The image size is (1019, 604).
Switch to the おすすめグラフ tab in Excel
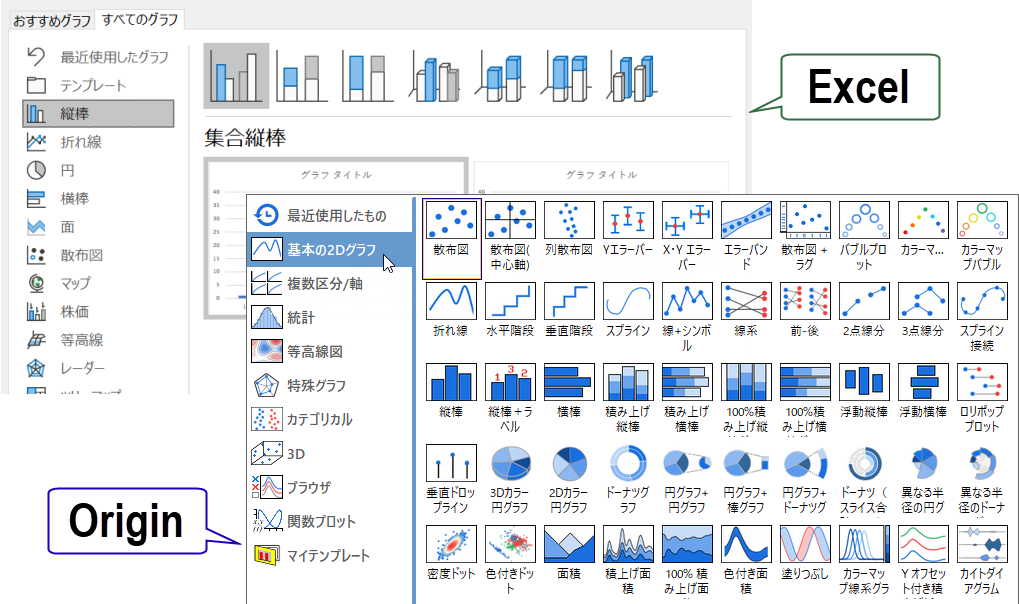52,21
